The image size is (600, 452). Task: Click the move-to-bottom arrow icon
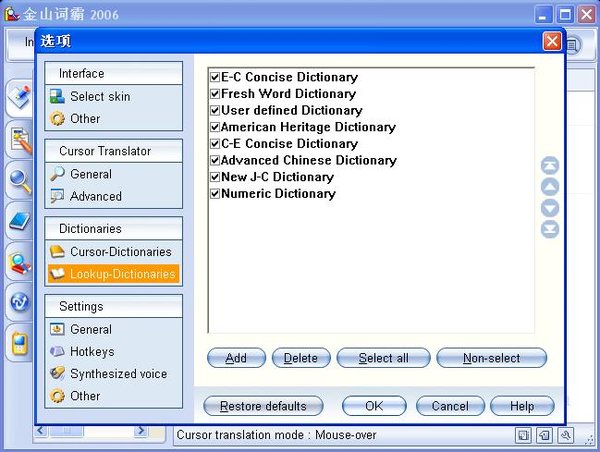pyautogui.click(x=549, y=229)
